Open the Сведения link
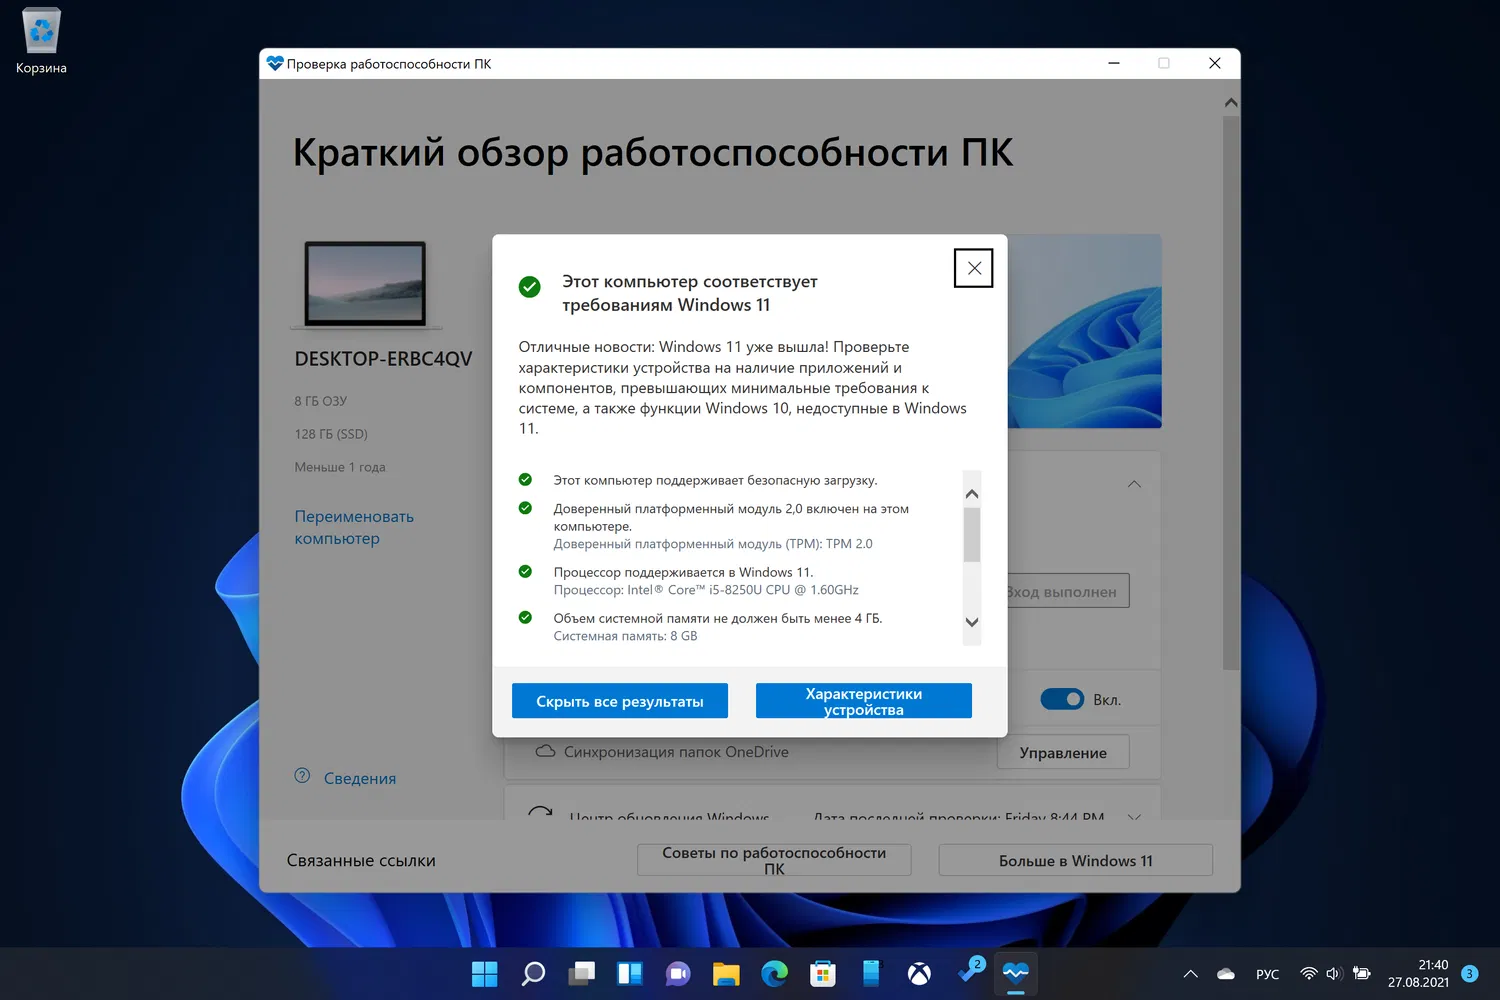The height and width of the screenshot is (1000, 1500). pos(360,778)
